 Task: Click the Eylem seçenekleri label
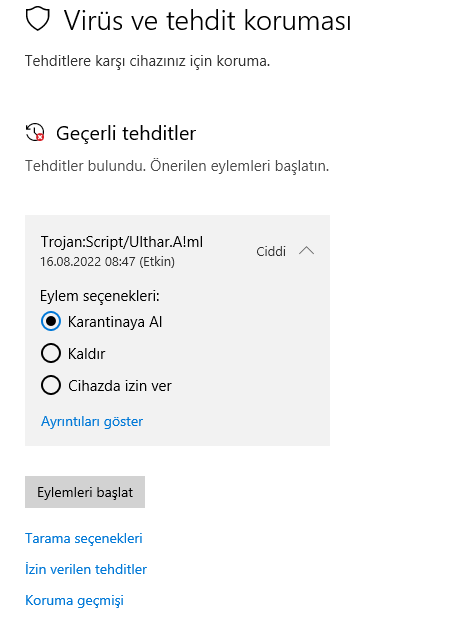pos(100,296)
